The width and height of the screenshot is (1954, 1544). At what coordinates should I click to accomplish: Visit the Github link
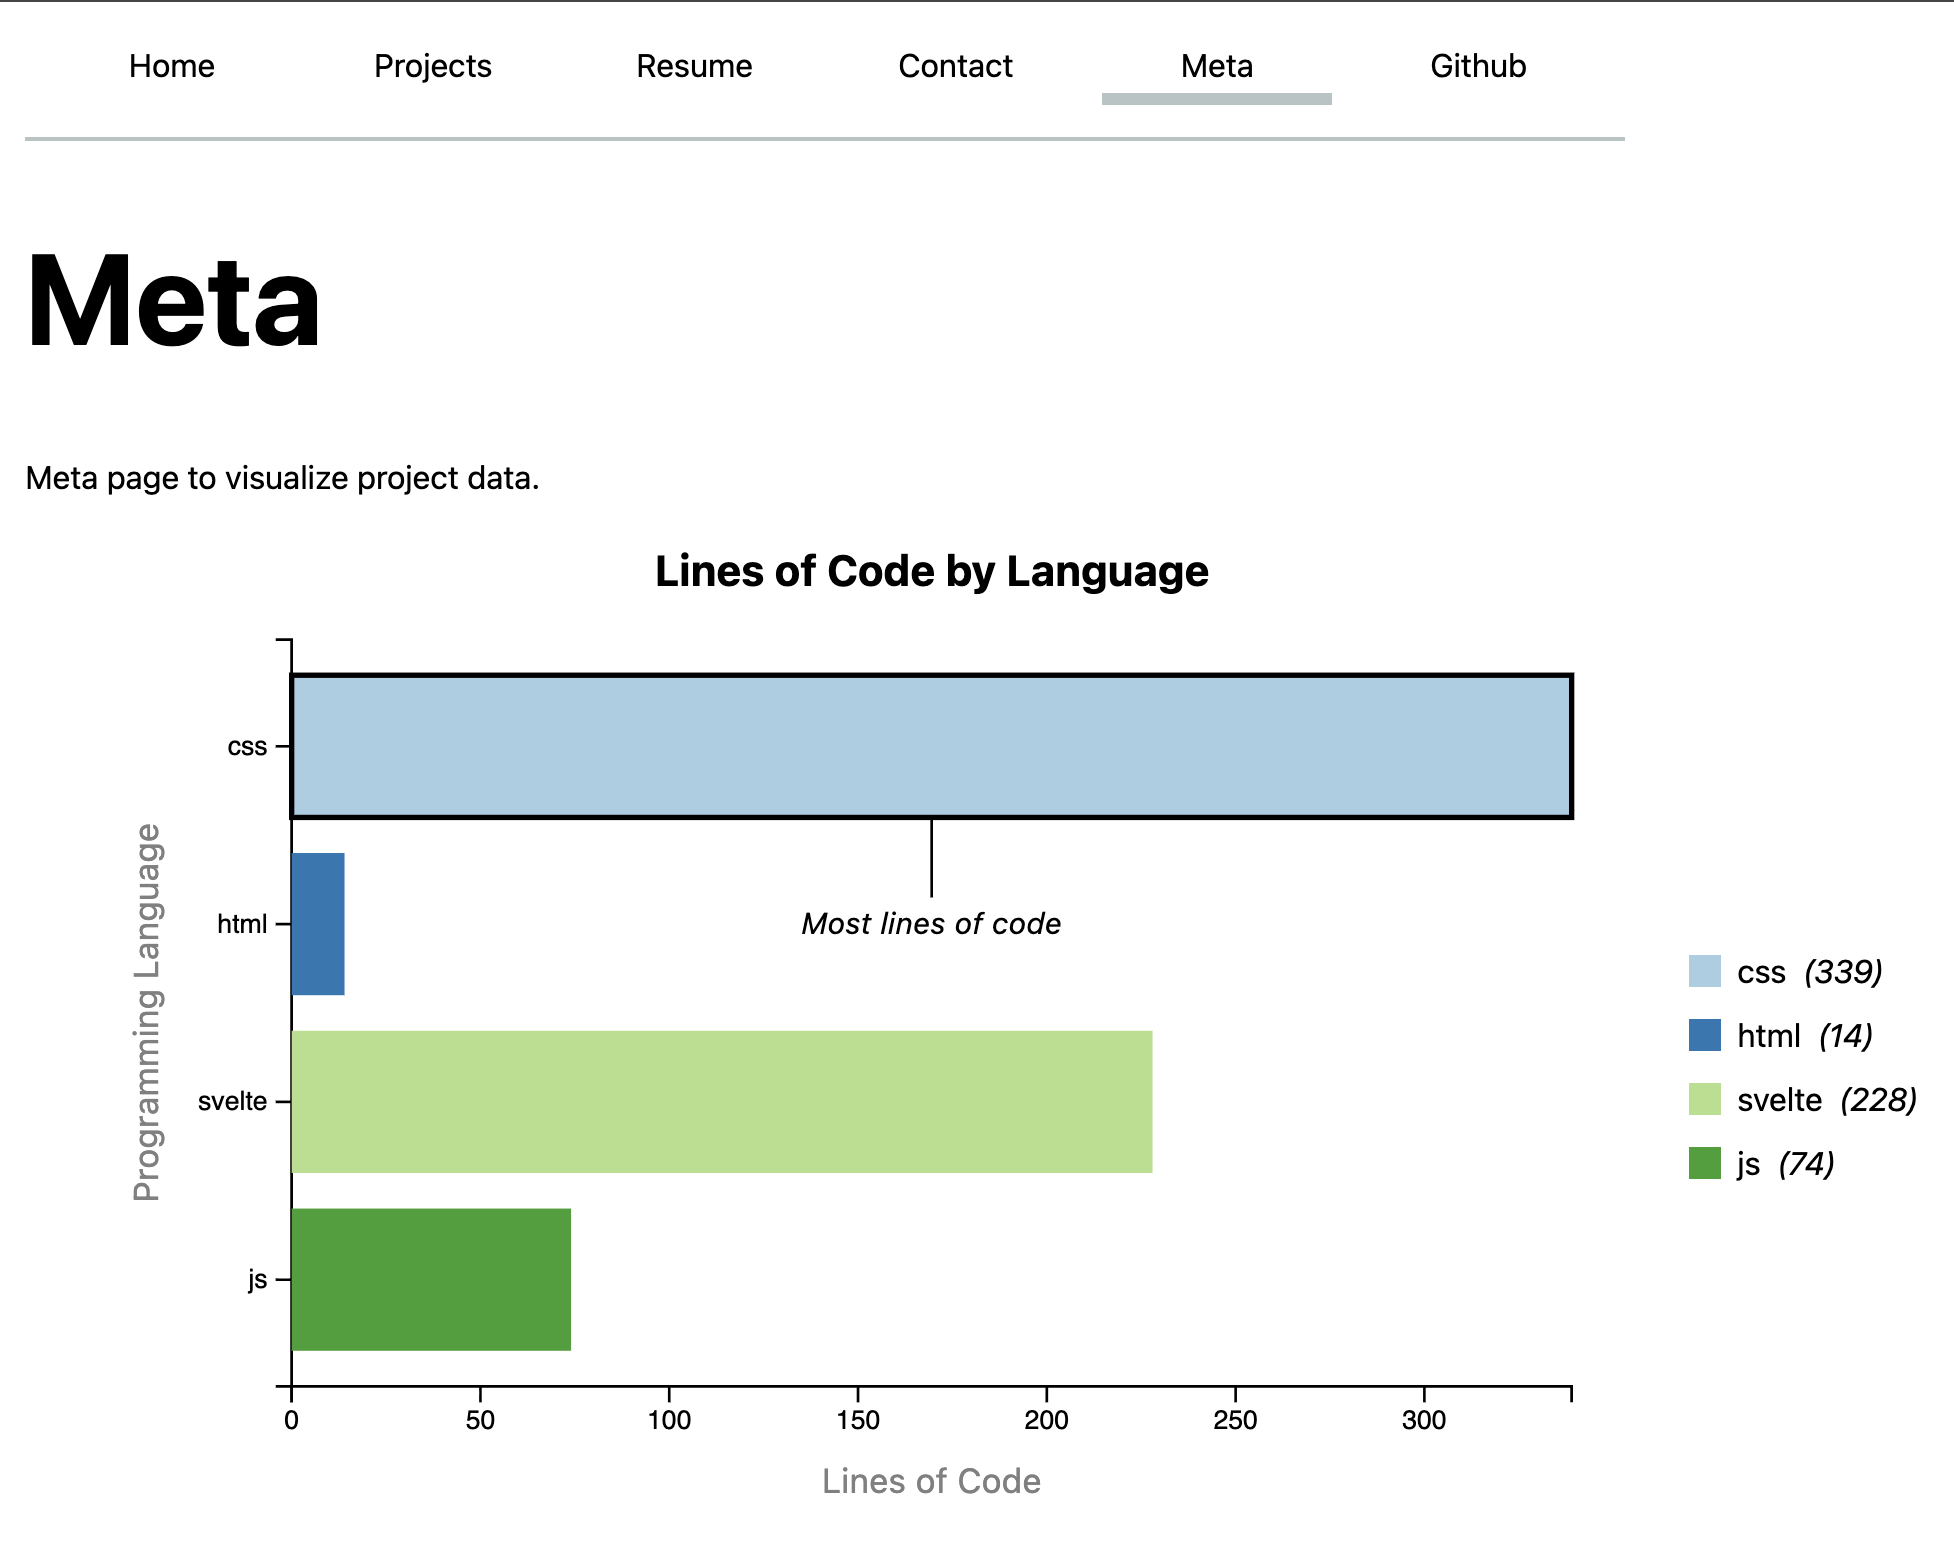pyautogui.click(x=1478, y=66)
